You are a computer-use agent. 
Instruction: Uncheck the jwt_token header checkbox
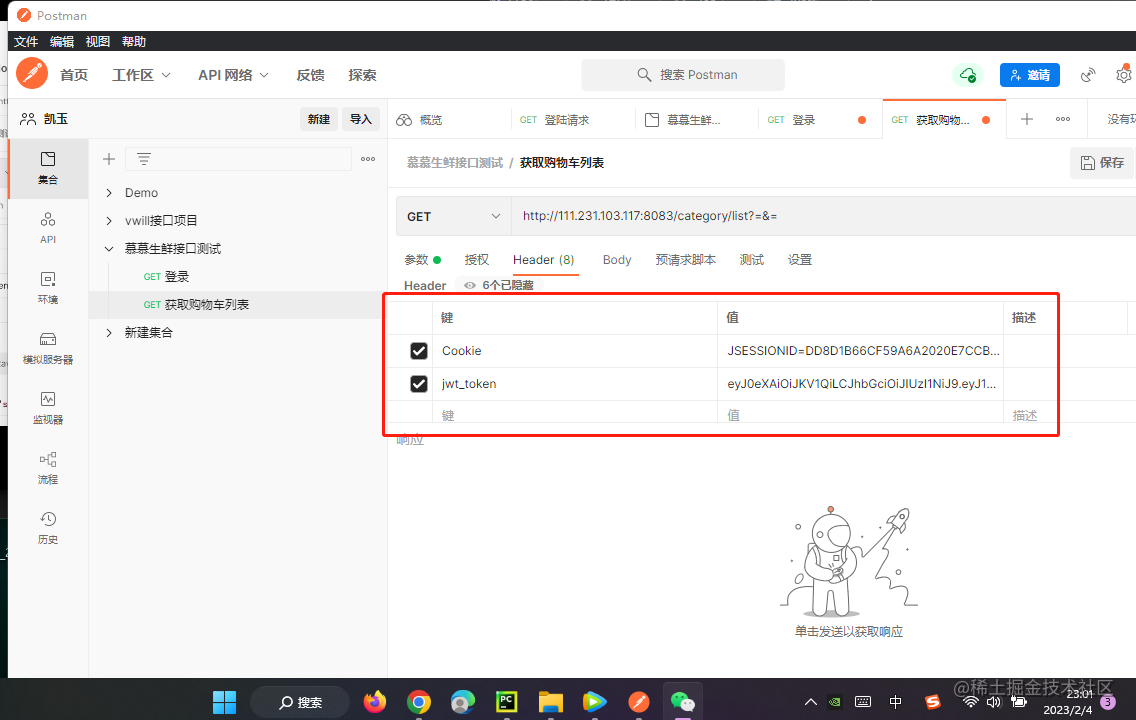click(419, 383)
